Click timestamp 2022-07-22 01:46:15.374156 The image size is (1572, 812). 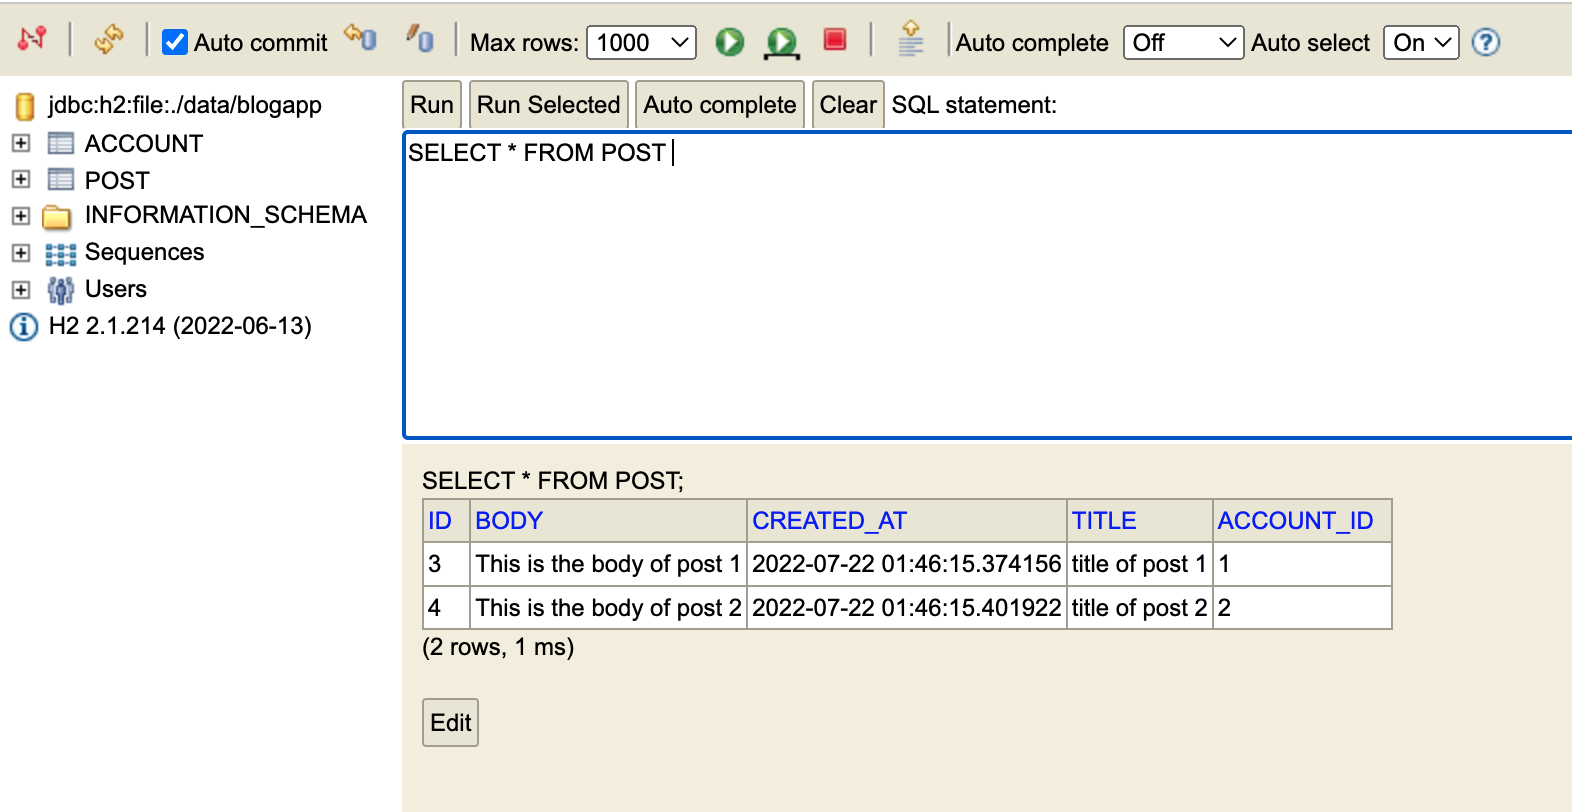907,564
